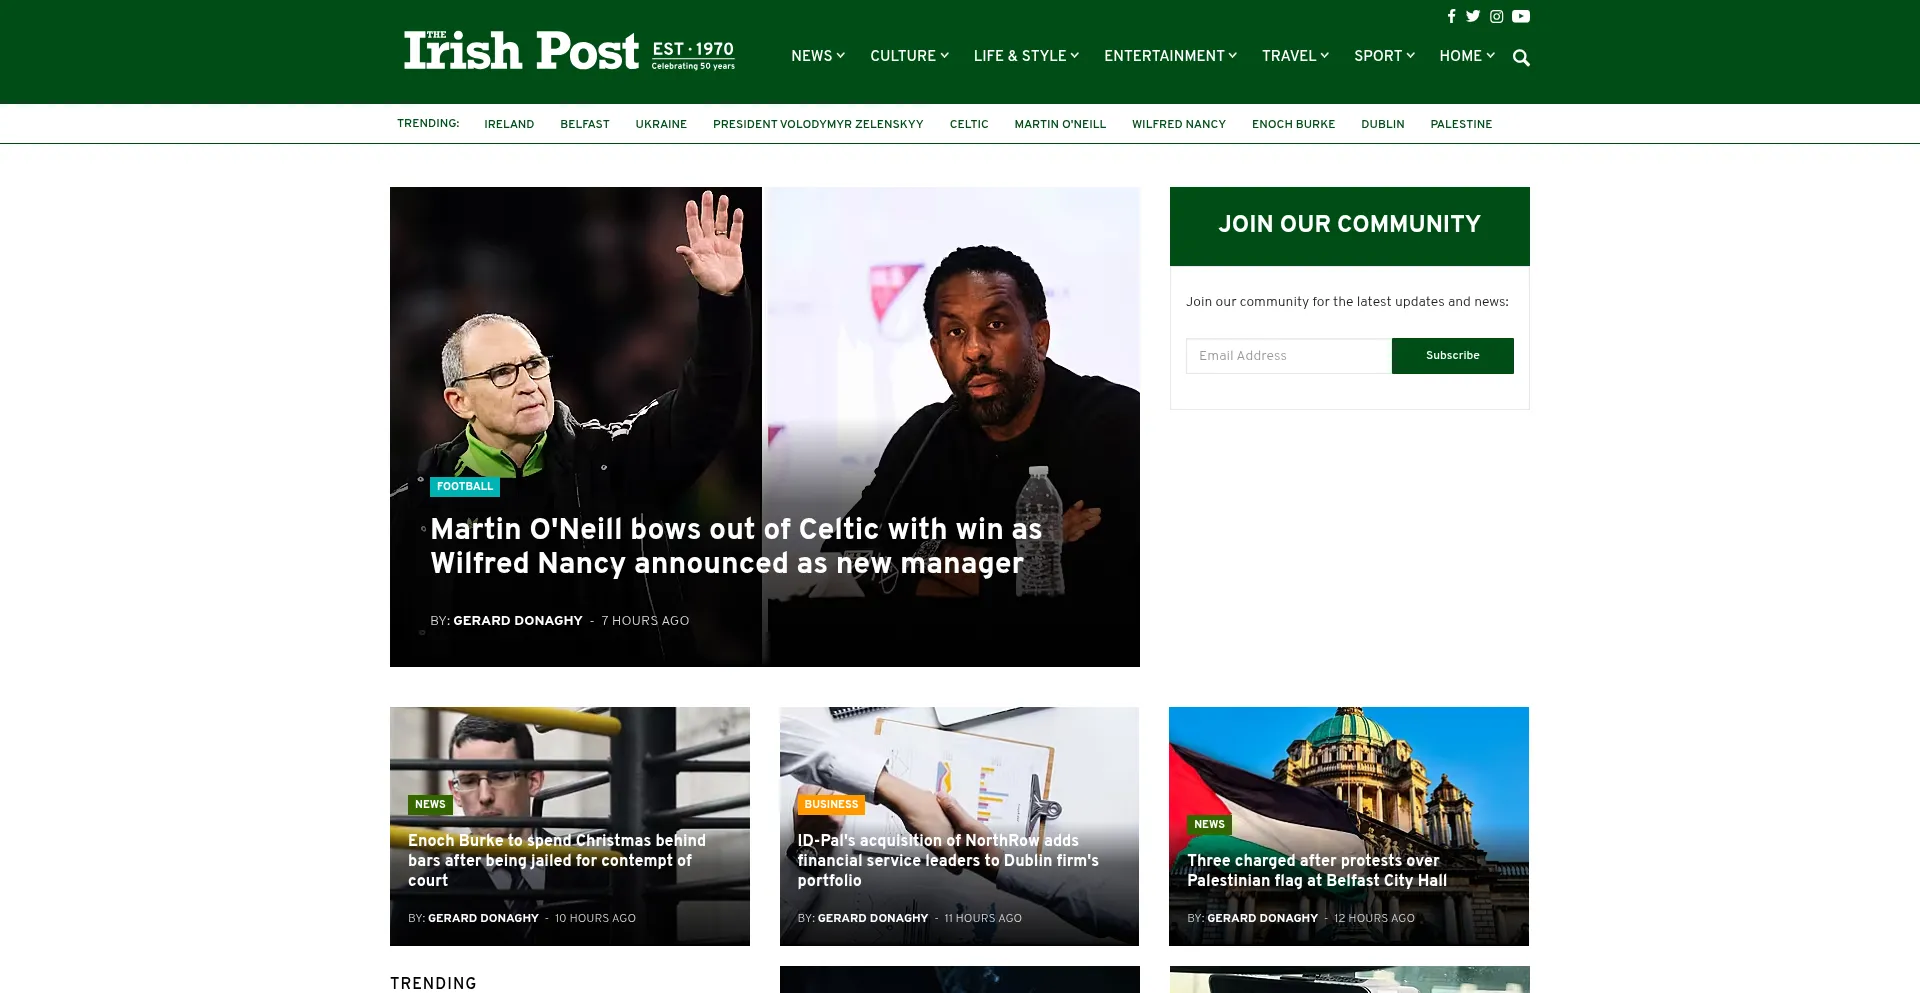Click the Subscribe button
This screenshot has height=993, width=1920.
(x=1452, y=356)
